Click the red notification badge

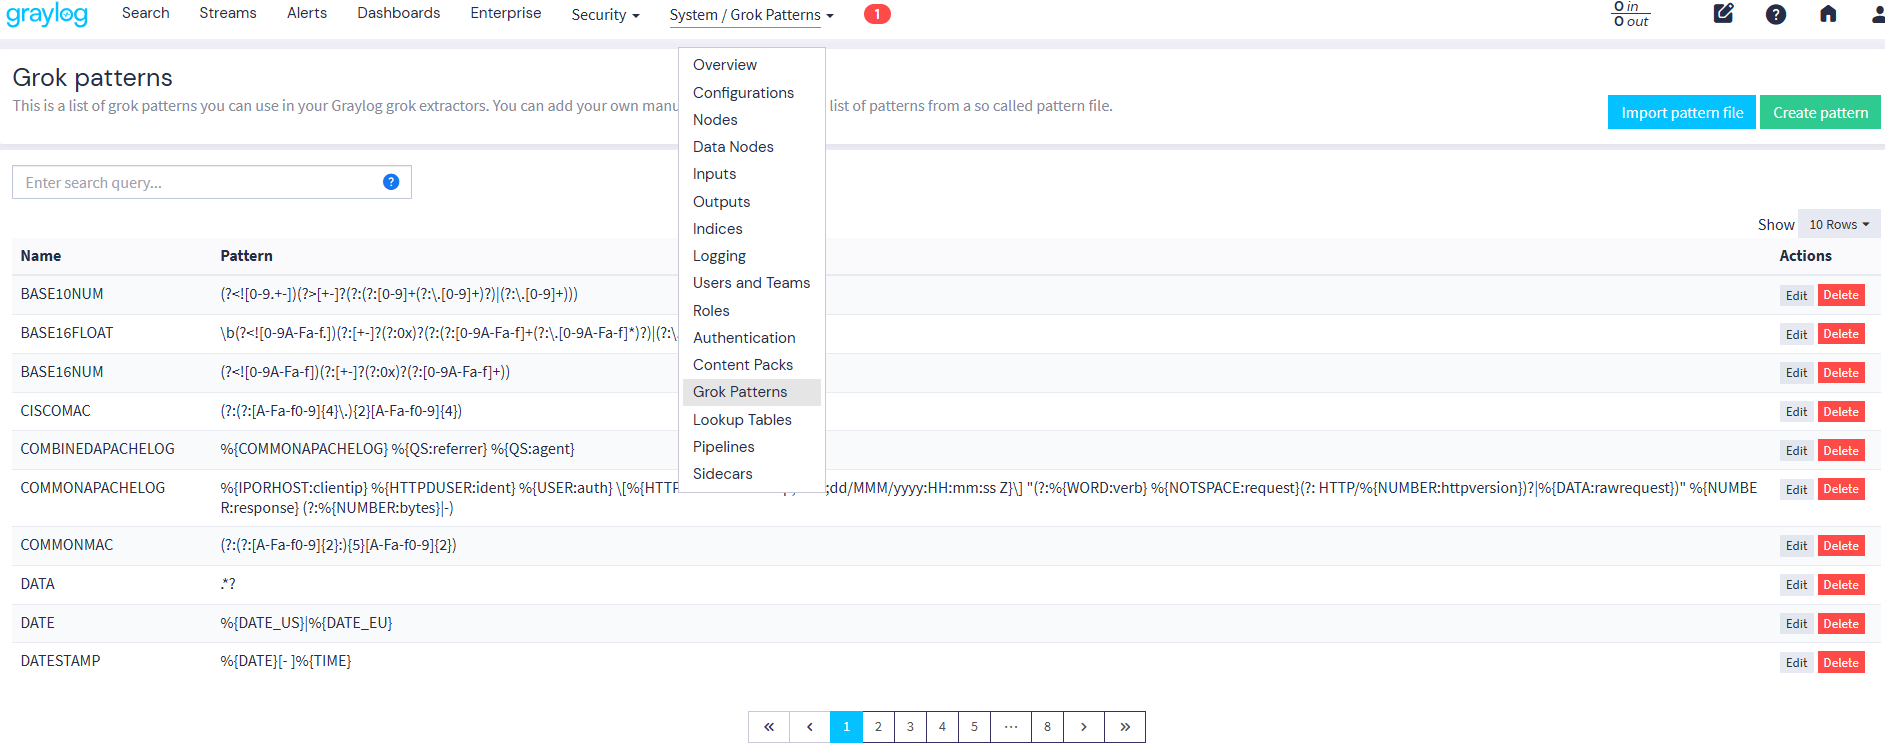(x=877, y=14)
